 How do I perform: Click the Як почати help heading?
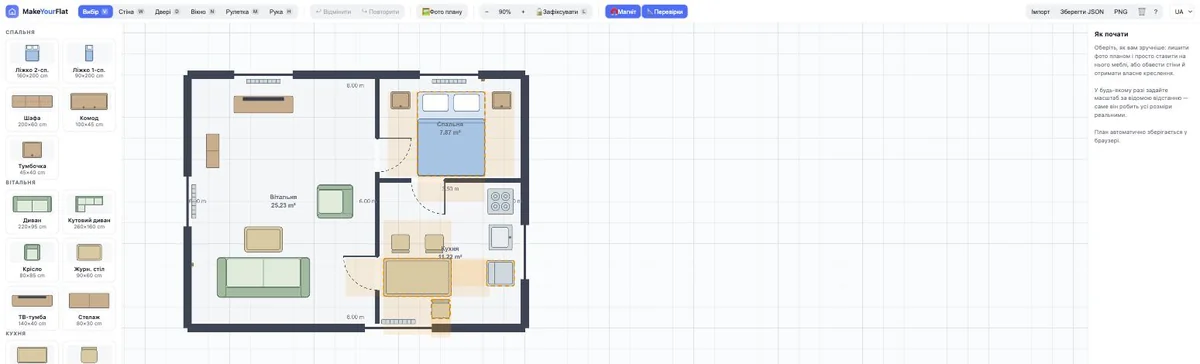pyautogui.click(x=1111, y=34)
